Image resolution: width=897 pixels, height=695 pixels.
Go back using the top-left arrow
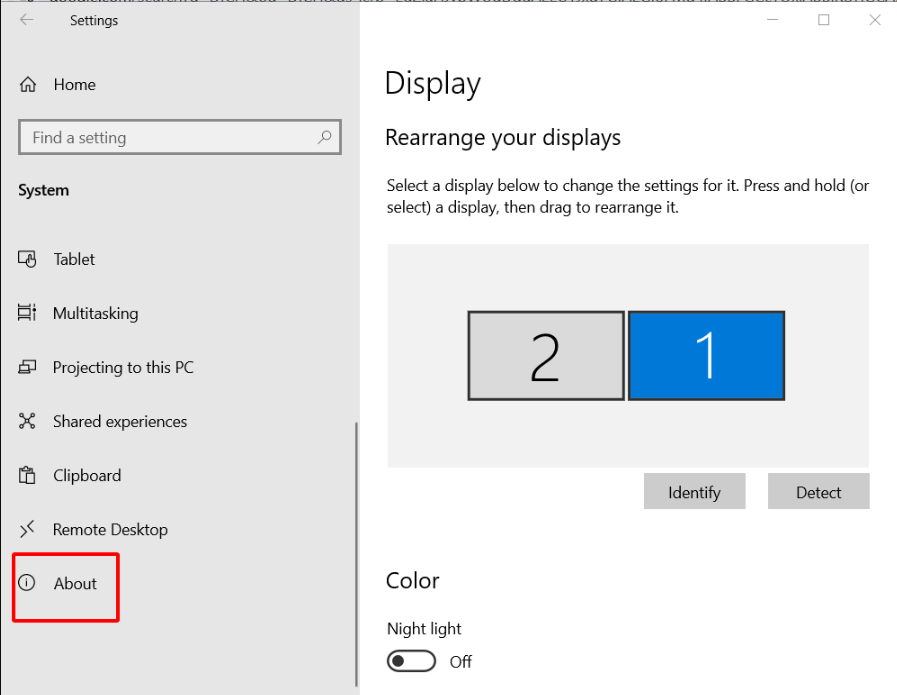(26, 20)
